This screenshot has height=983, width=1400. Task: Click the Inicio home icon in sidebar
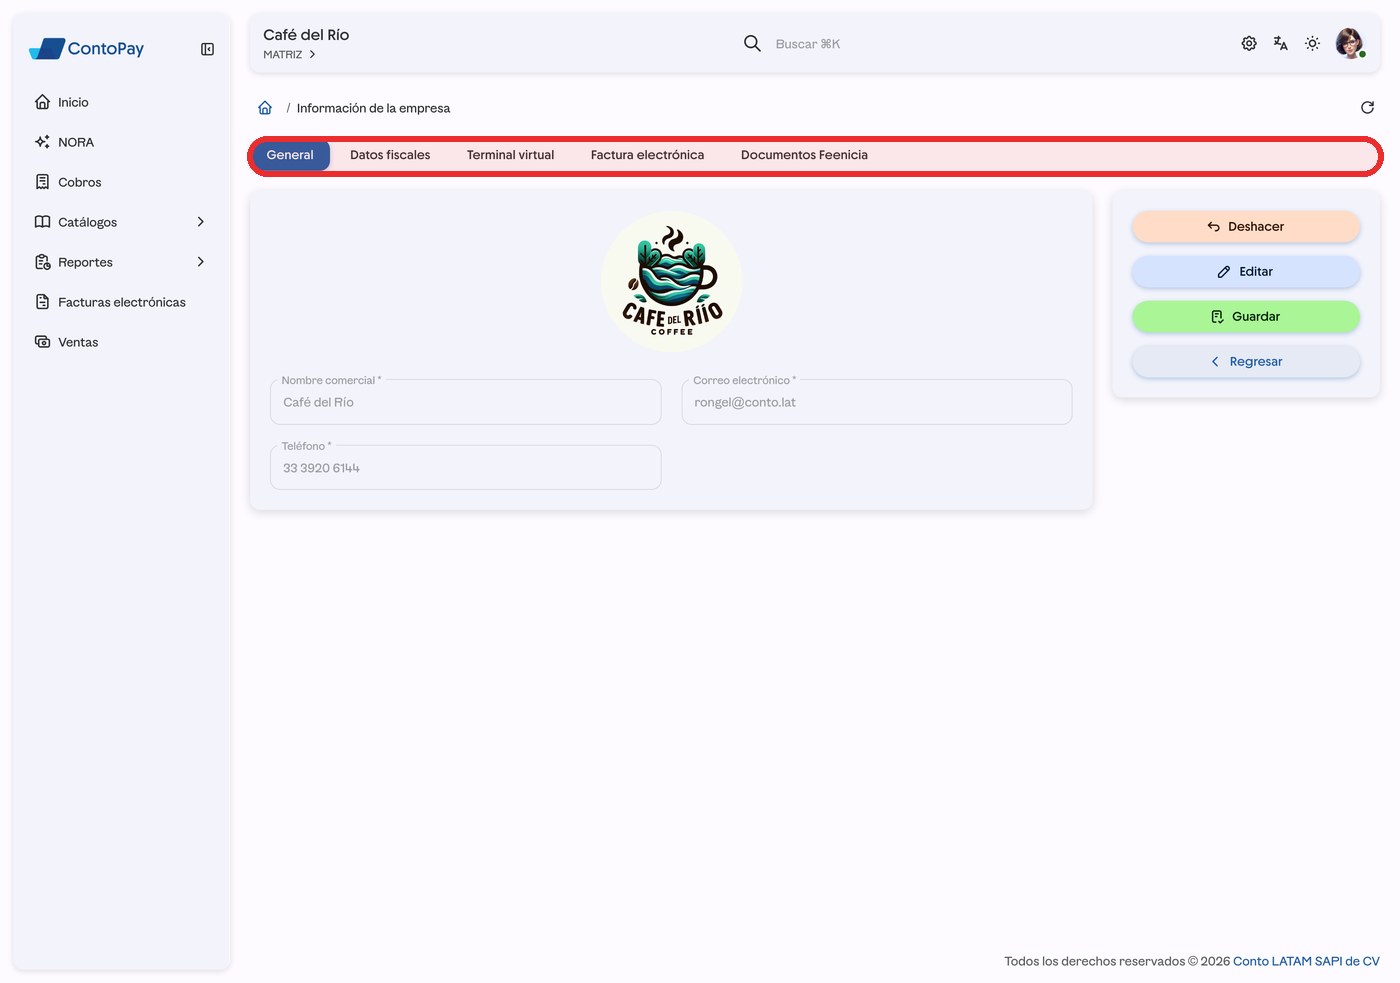(42, 102)
